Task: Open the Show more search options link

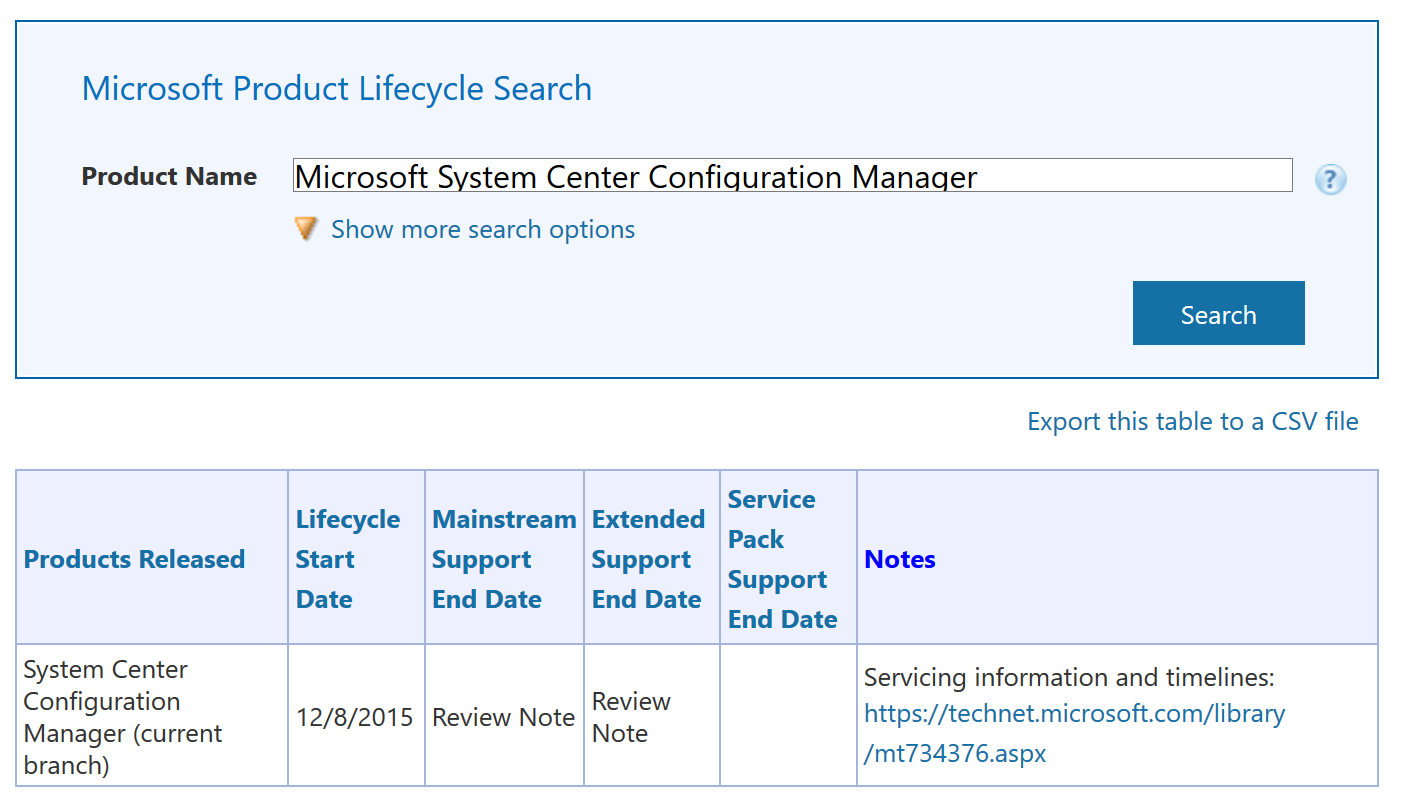Action: click(x=483, y=229)
